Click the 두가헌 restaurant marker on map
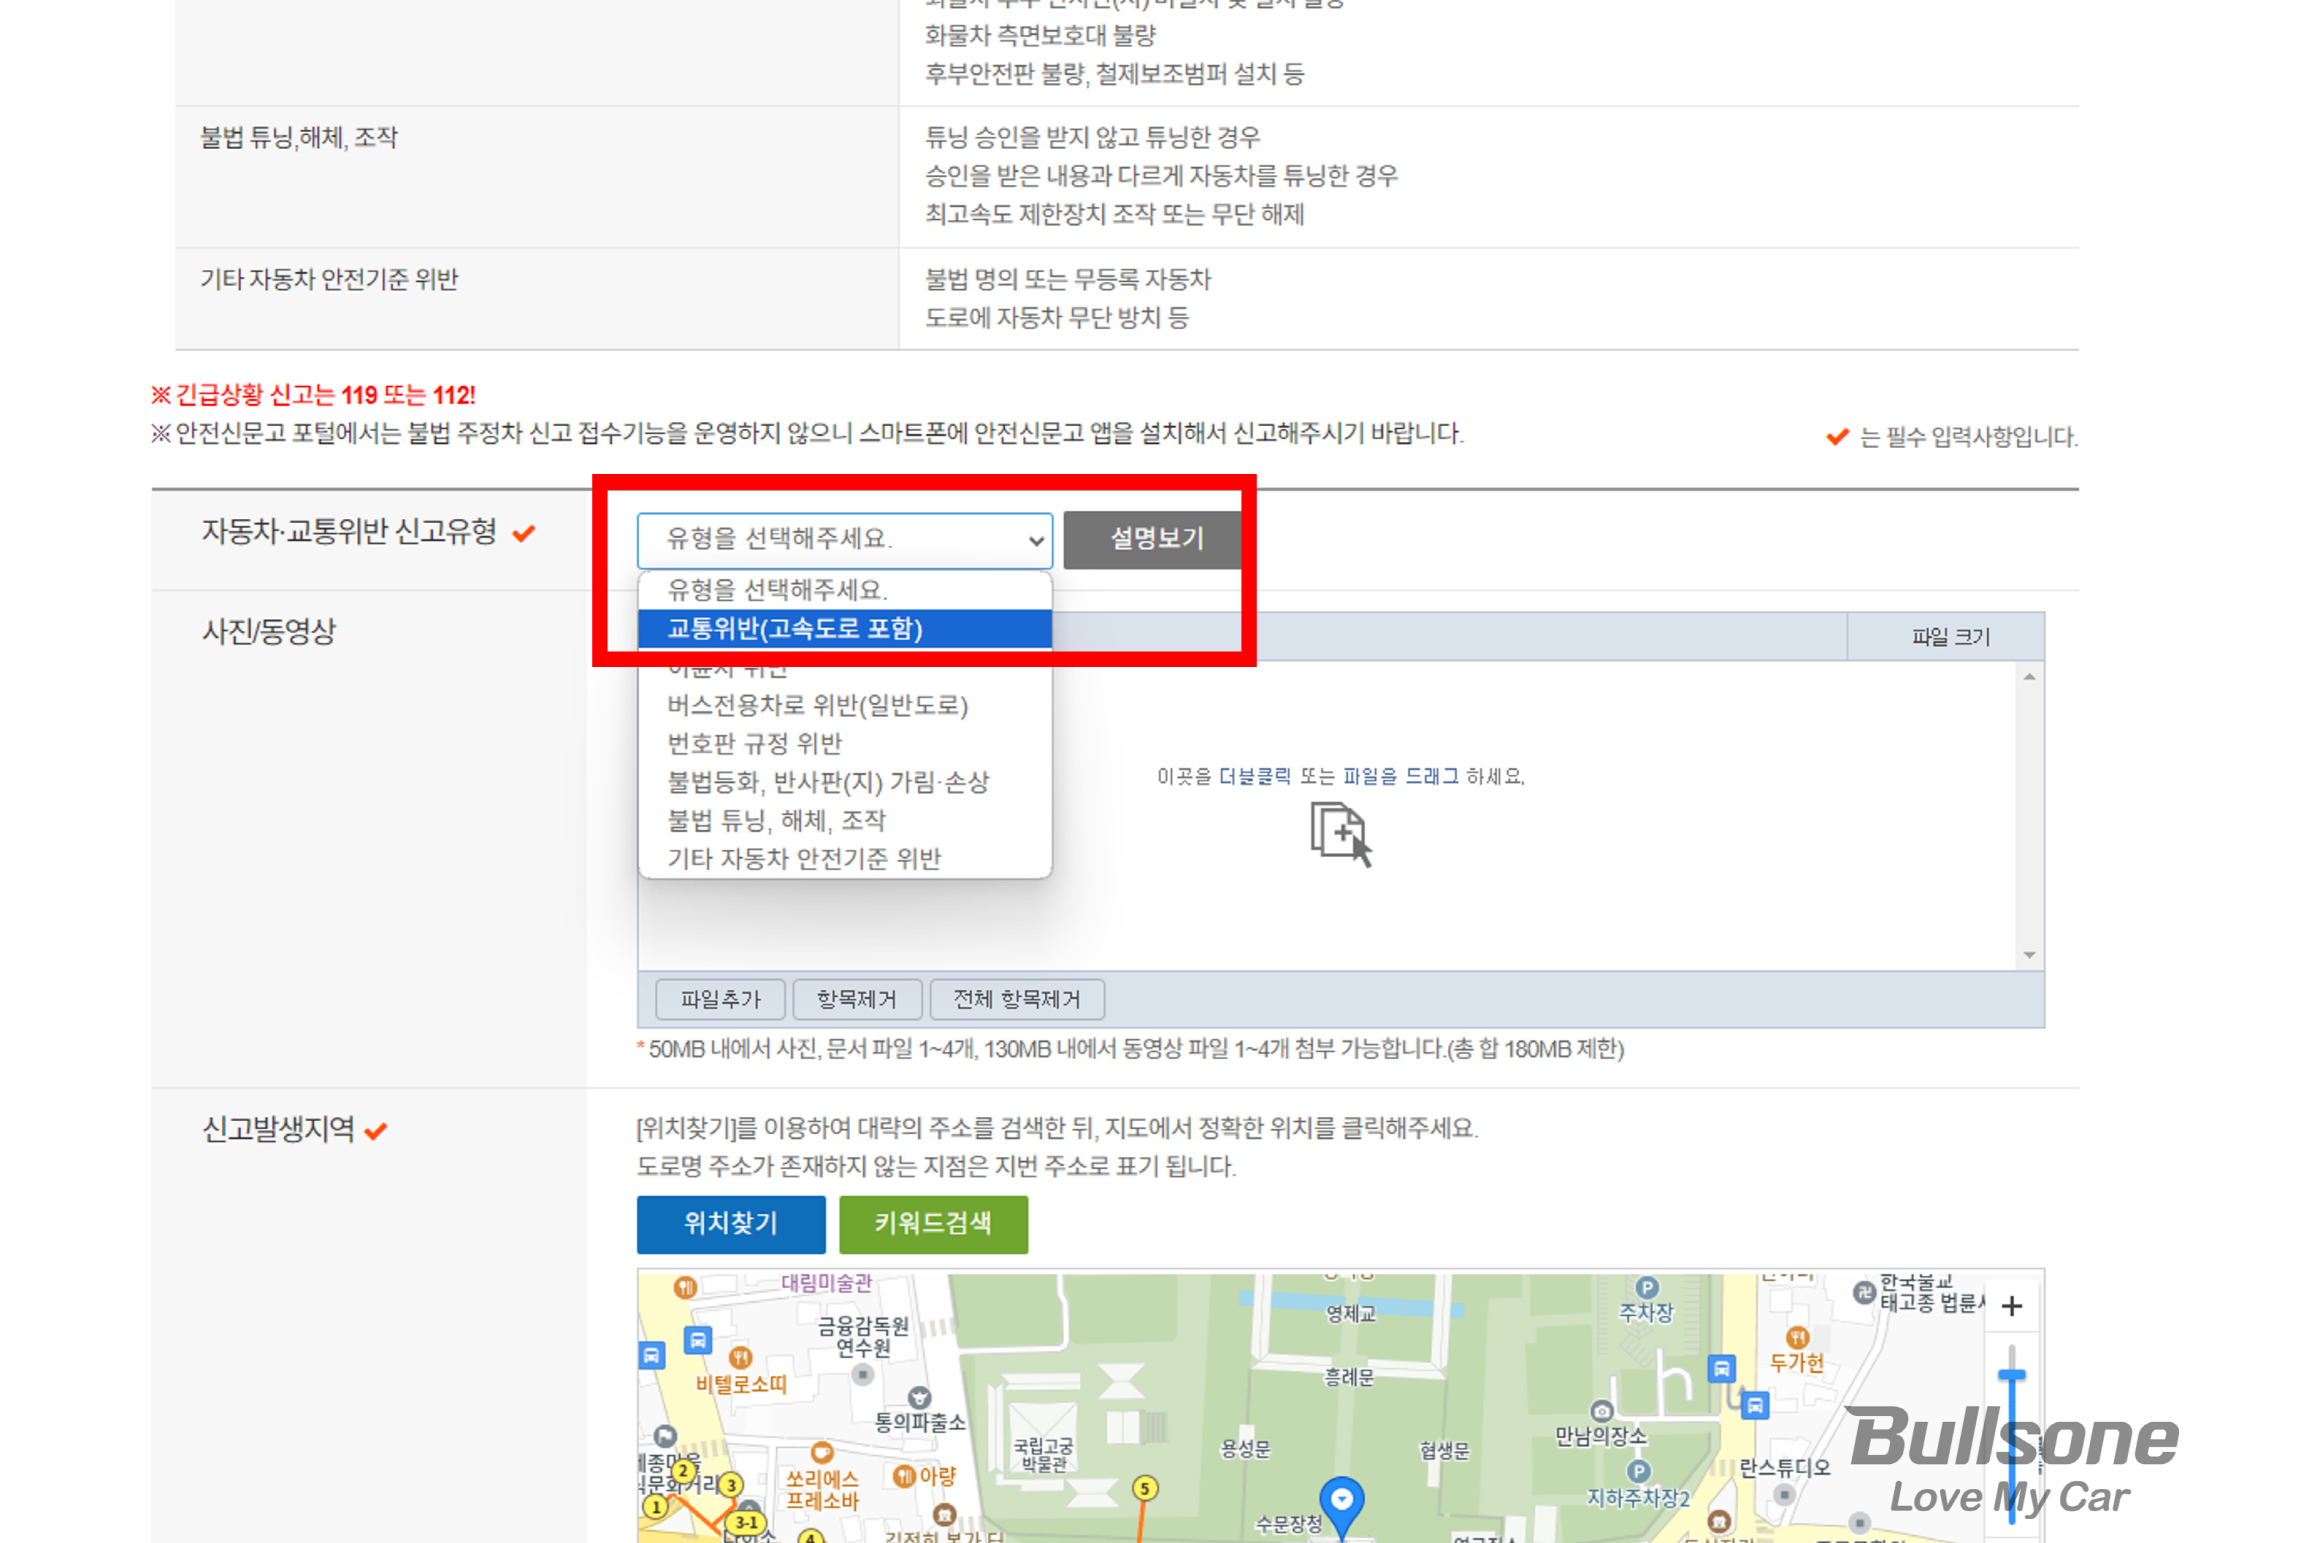 [x=1796, y=1337]
